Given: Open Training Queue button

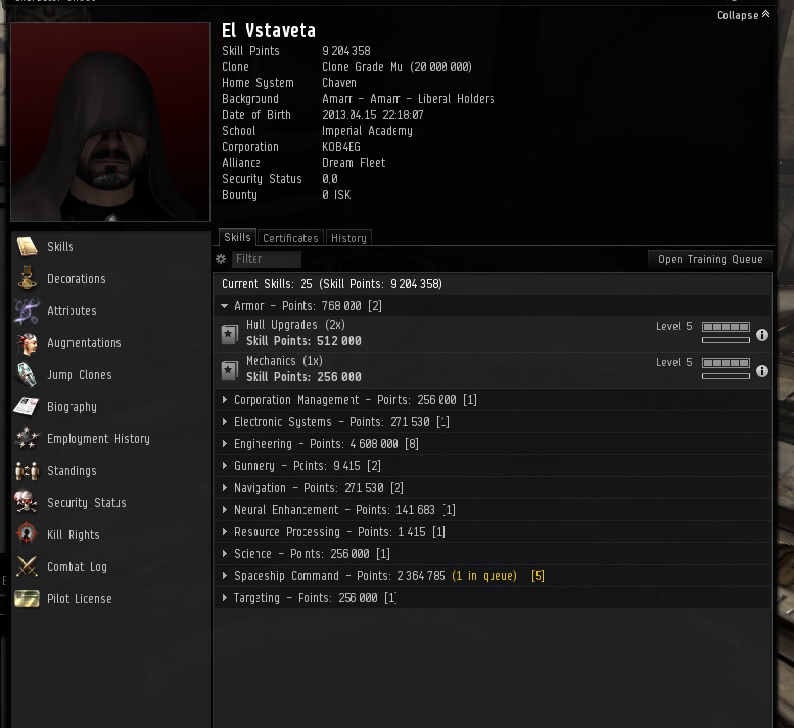Looking at the screenshot, I should point(710,259).
